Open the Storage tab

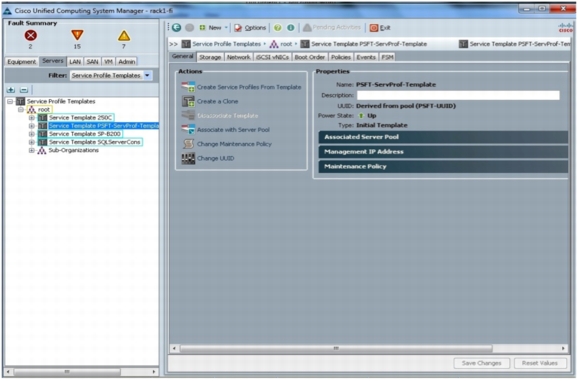pos(210,57)
